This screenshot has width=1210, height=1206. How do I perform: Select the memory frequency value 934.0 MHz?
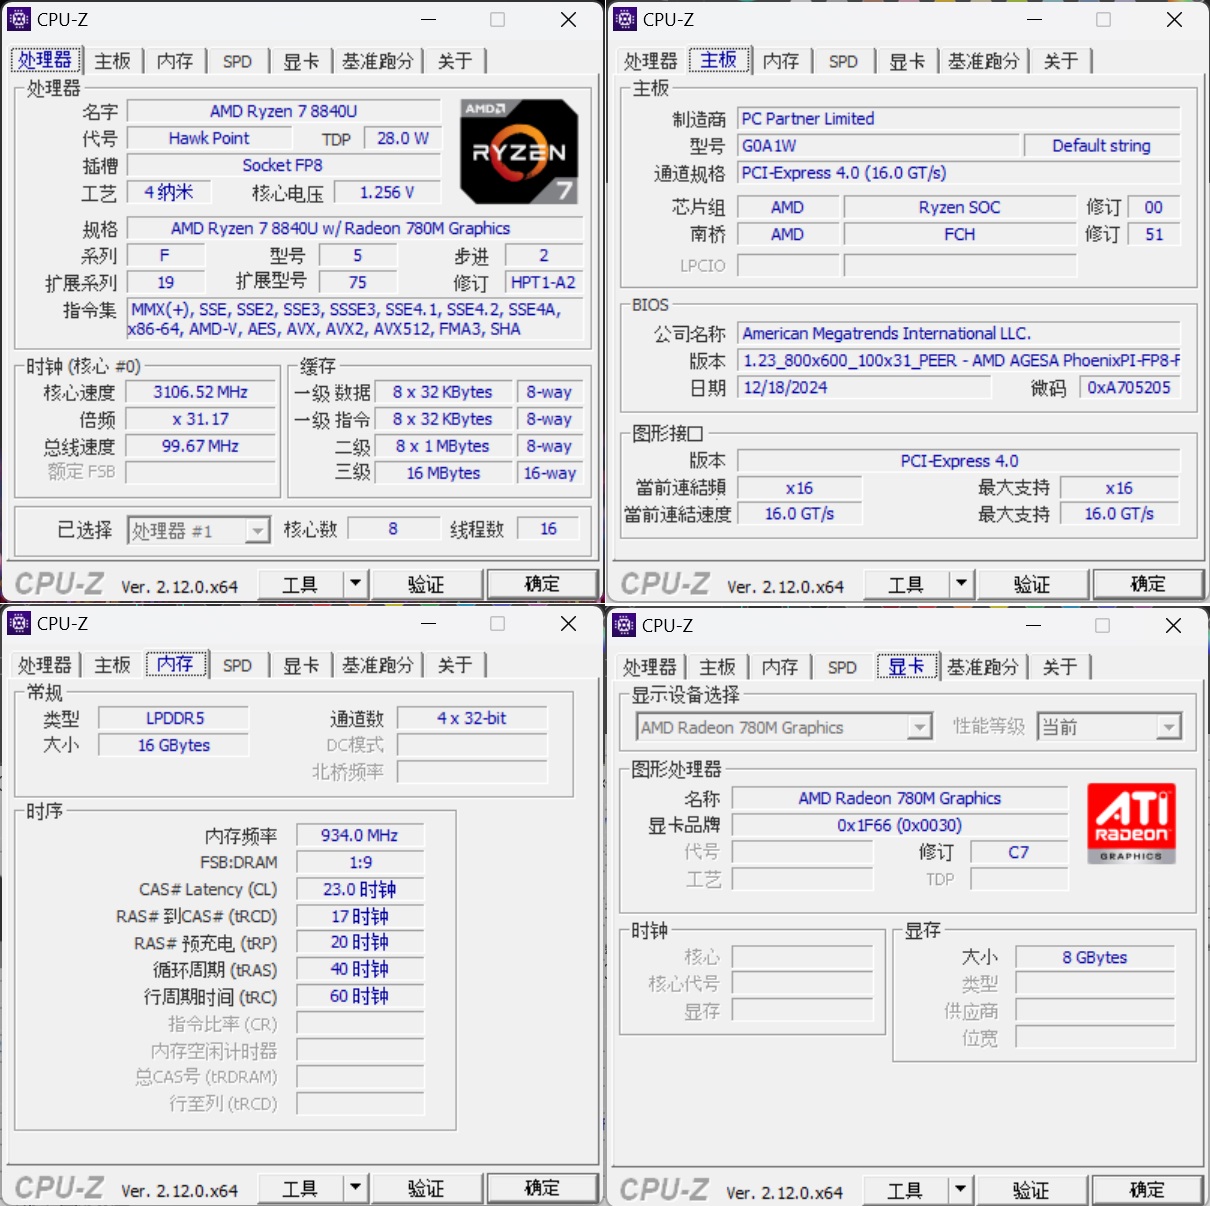click(360, 835)
